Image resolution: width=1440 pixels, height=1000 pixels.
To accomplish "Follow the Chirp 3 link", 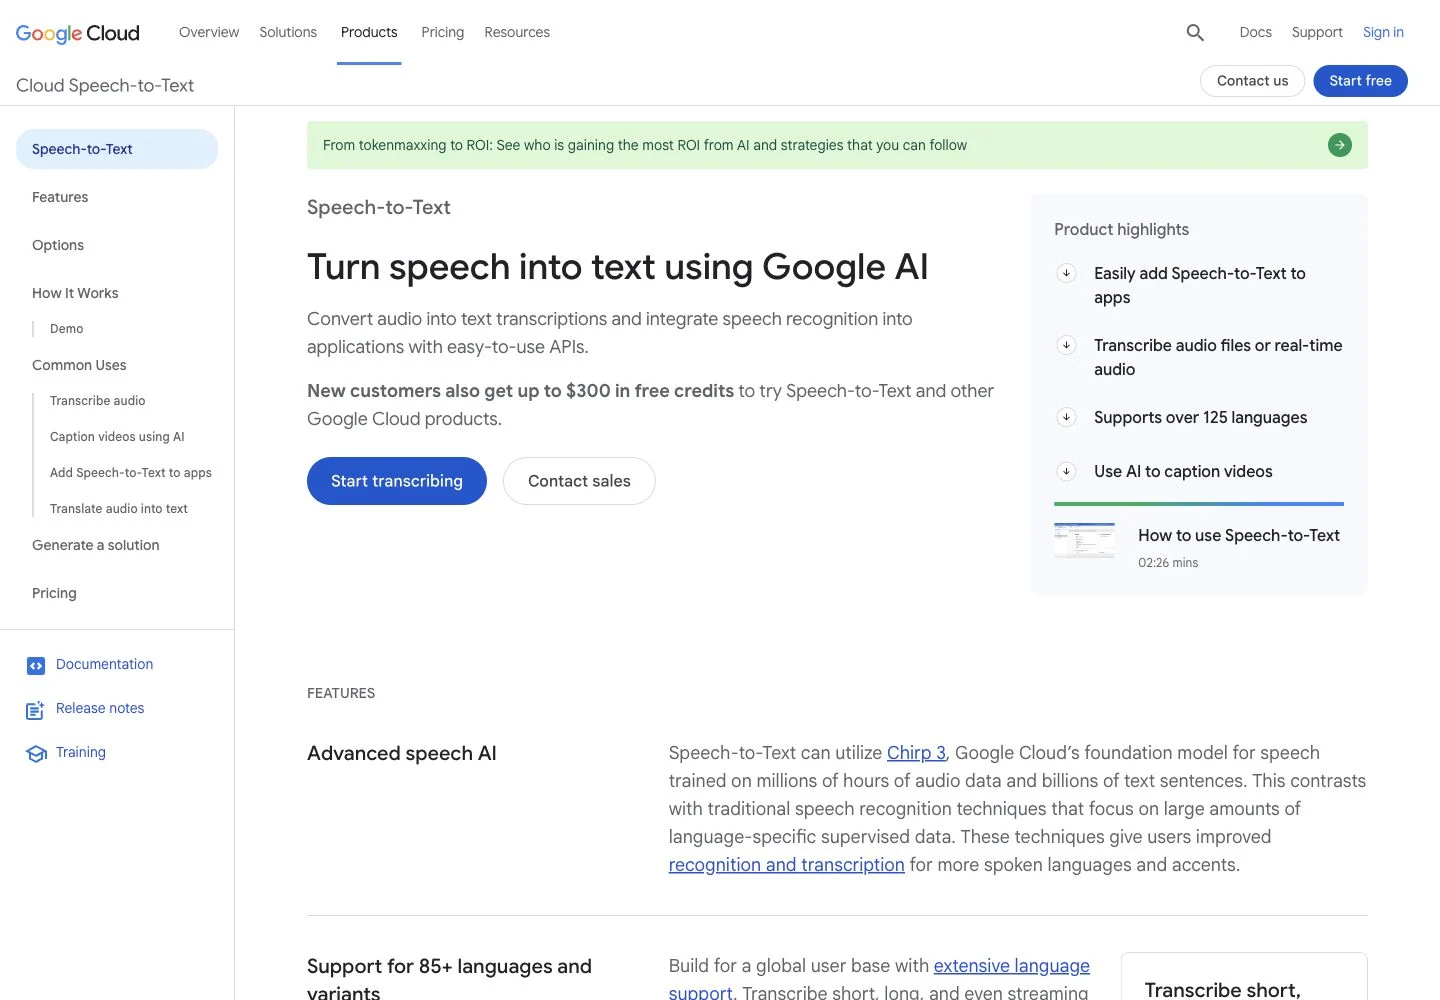I will [916, 753].
